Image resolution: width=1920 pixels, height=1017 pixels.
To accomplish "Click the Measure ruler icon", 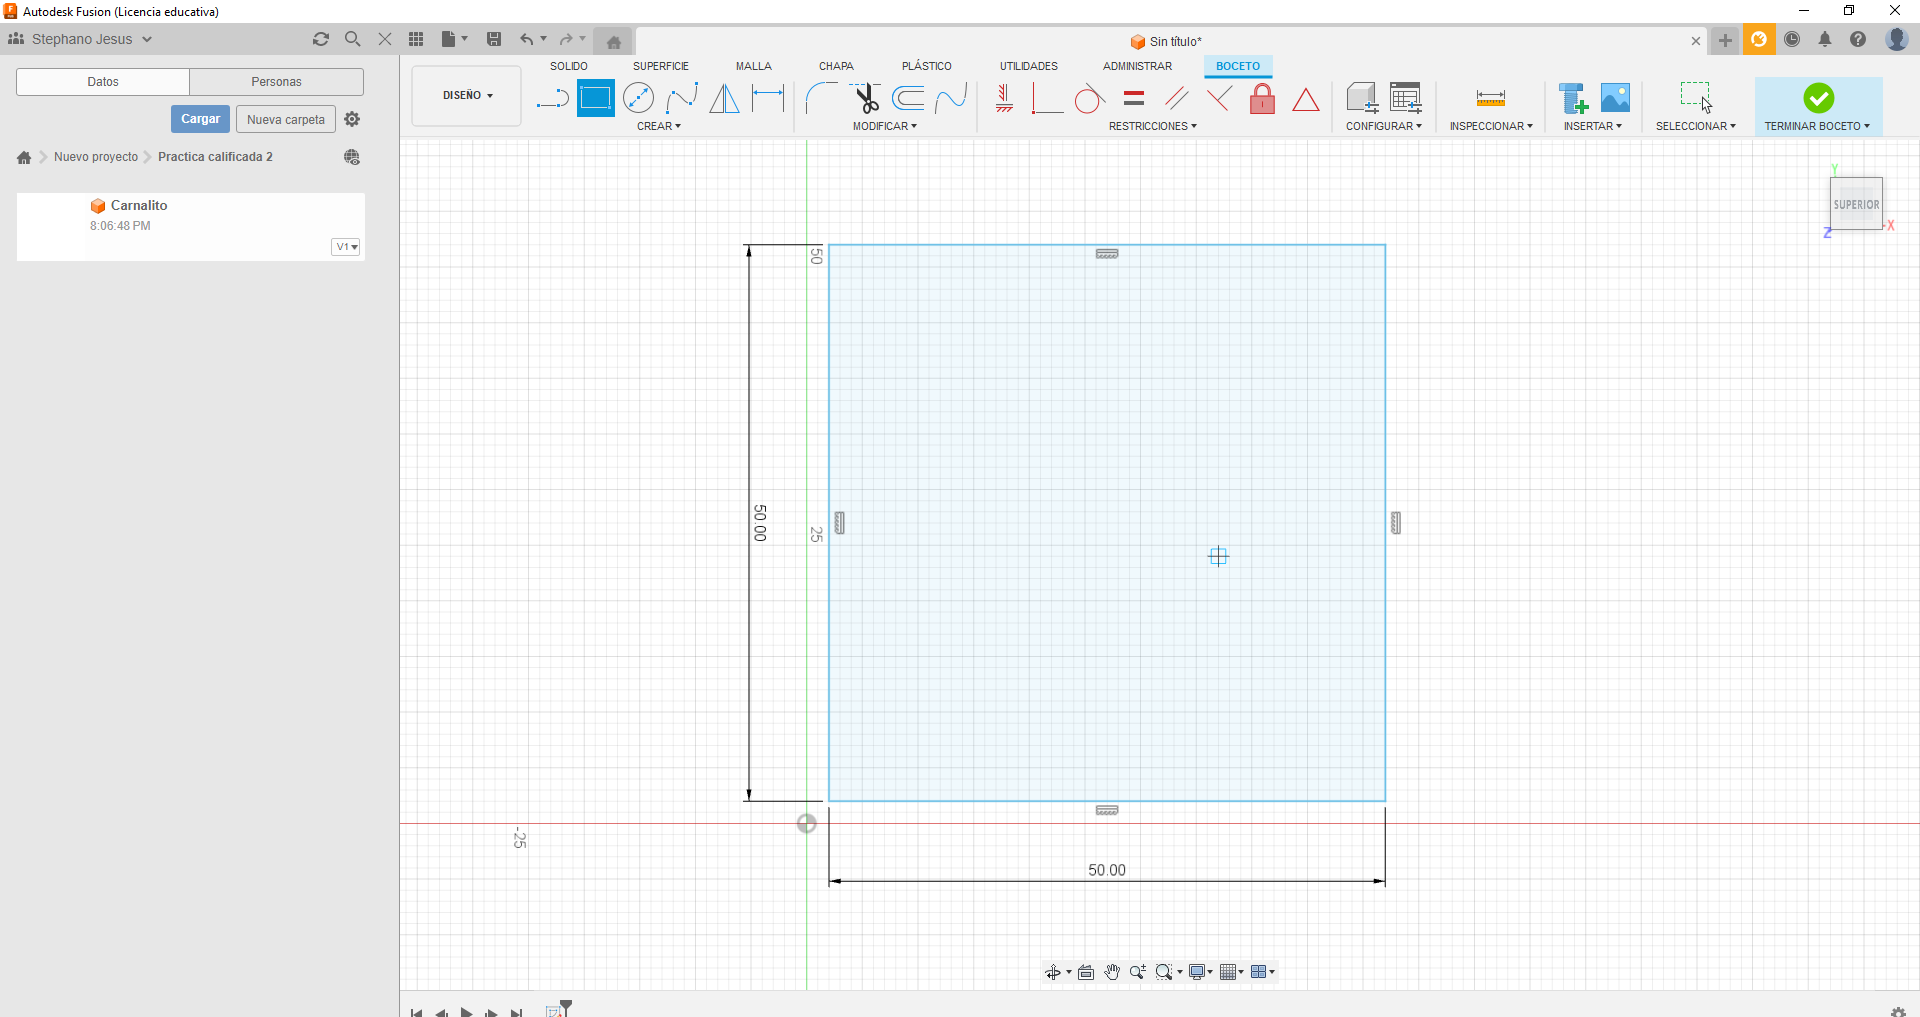I will click(1491, 98).
